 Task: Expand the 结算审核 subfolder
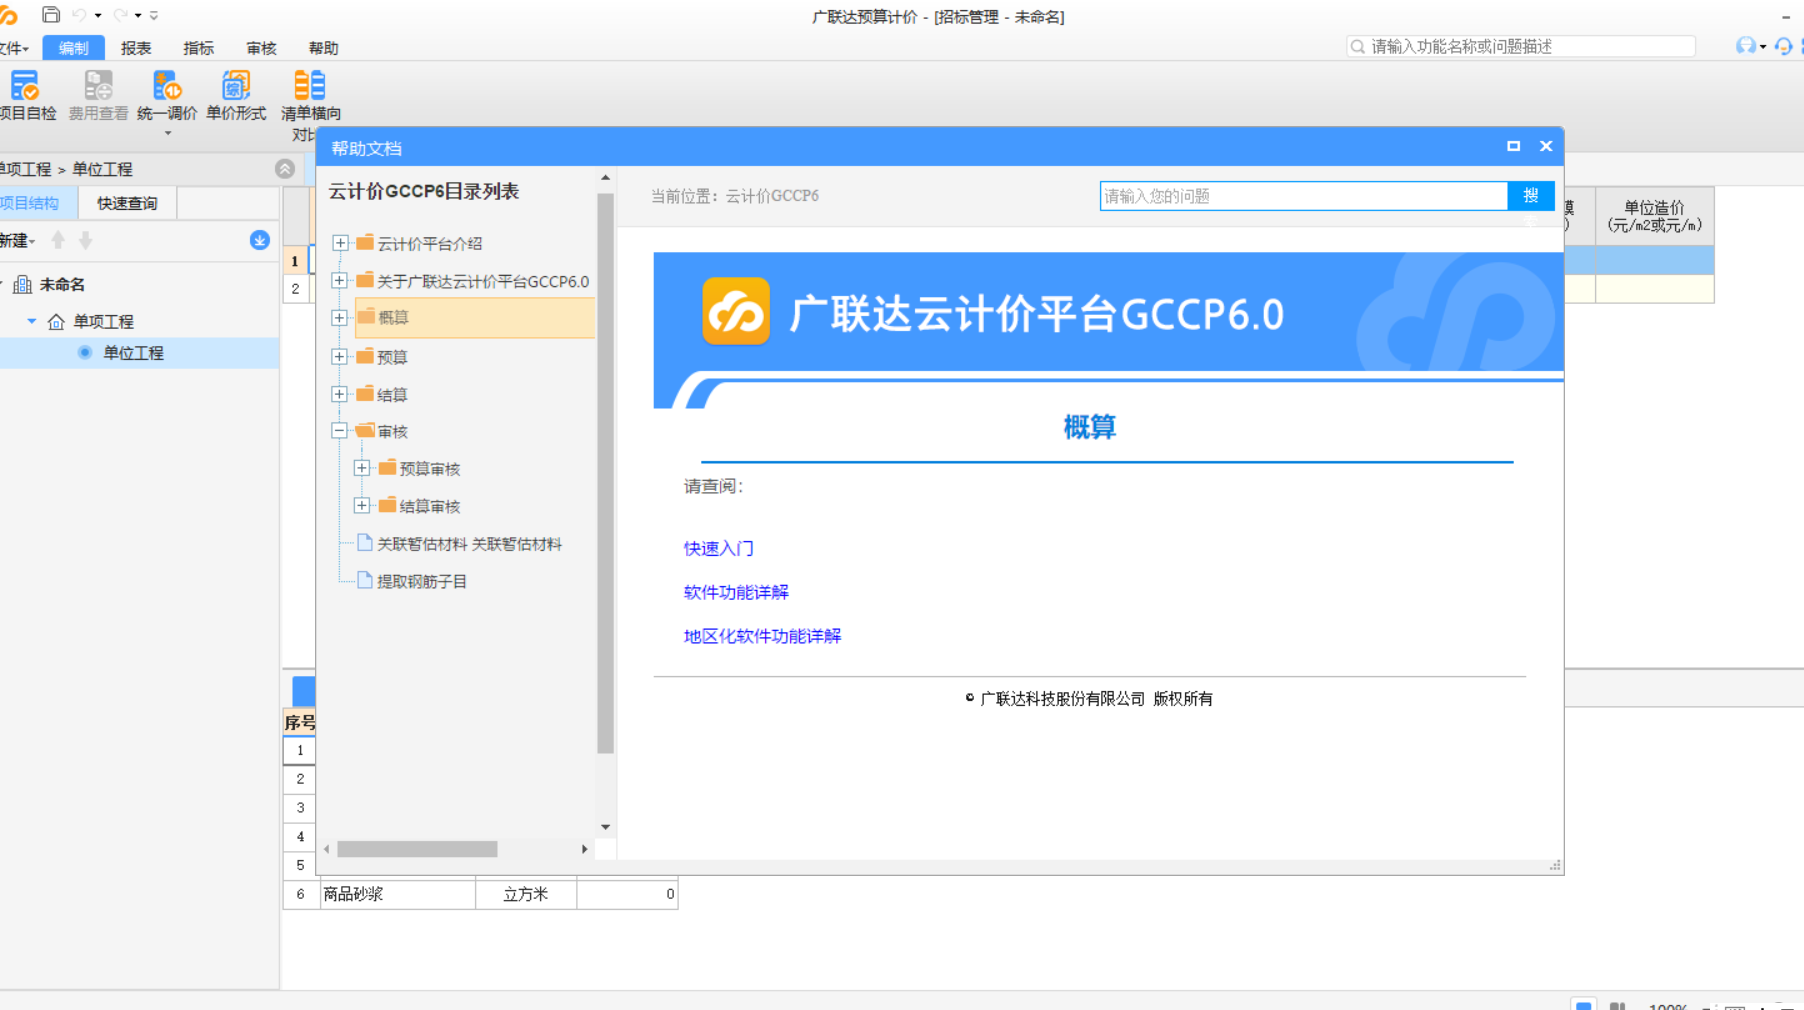click(362, 506)
